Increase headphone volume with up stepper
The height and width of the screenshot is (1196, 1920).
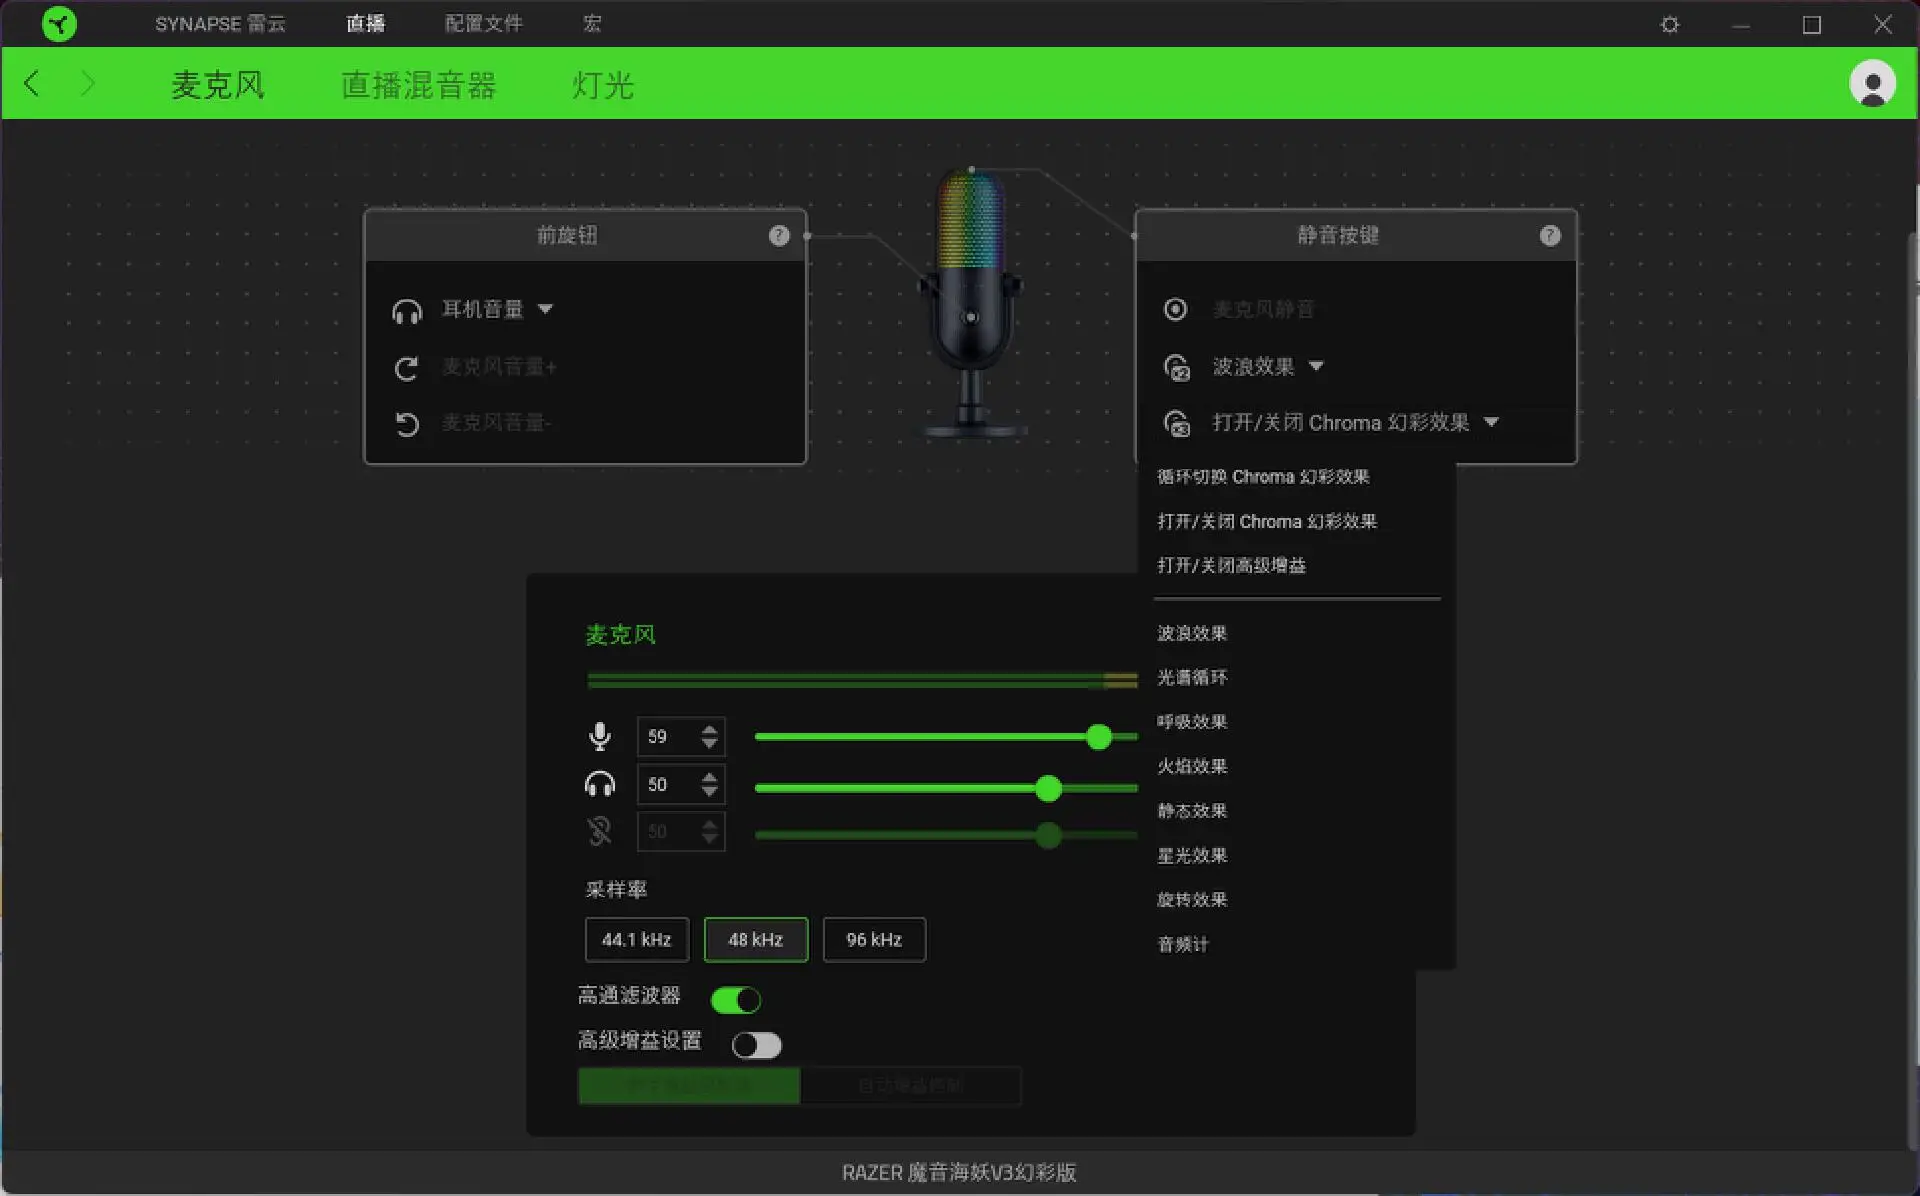(x=709, y=777)
